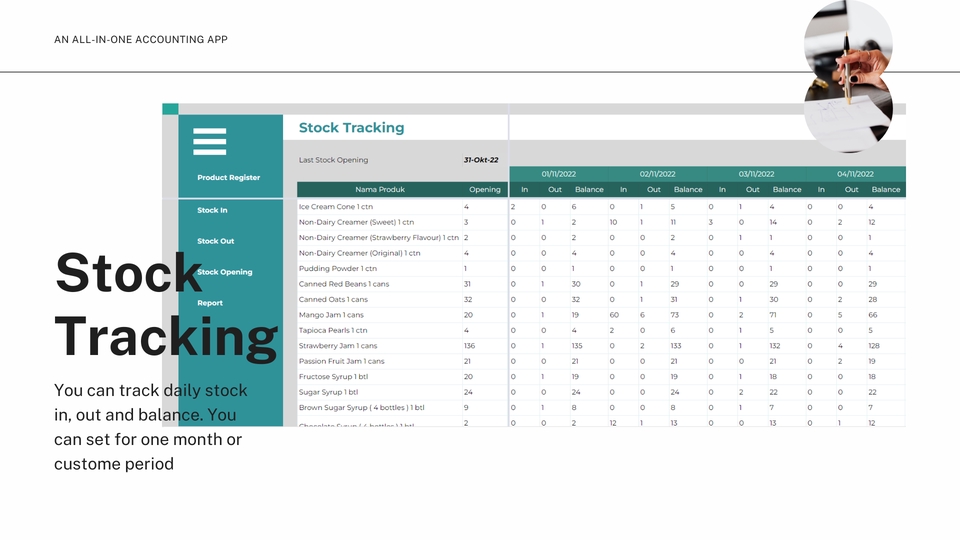Select Brown Sugar Syrup (4 bottles) row
The image size is (960, 540).
(361, 408)
